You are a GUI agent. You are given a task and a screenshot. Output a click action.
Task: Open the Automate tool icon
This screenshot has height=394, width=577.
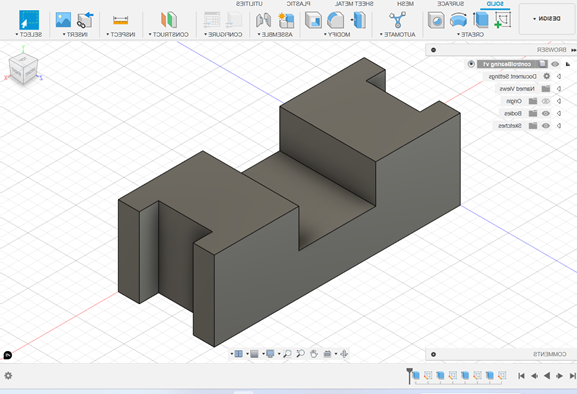coord(397,20)
